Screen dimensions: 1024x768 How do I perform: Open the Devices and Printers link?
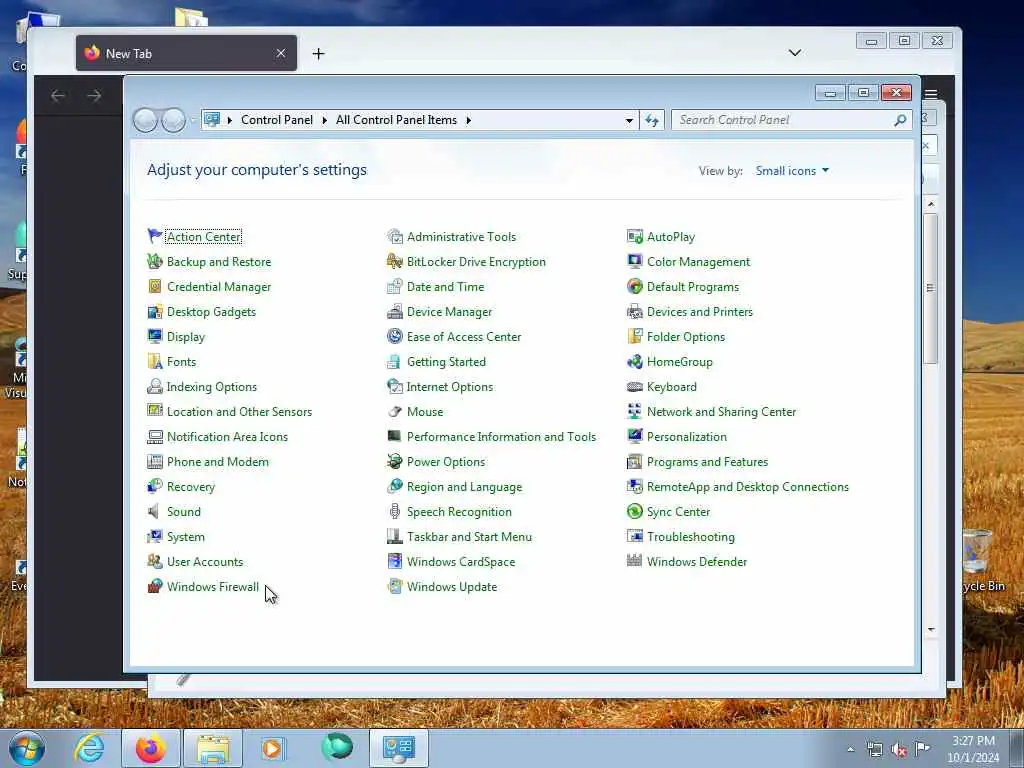699,312
